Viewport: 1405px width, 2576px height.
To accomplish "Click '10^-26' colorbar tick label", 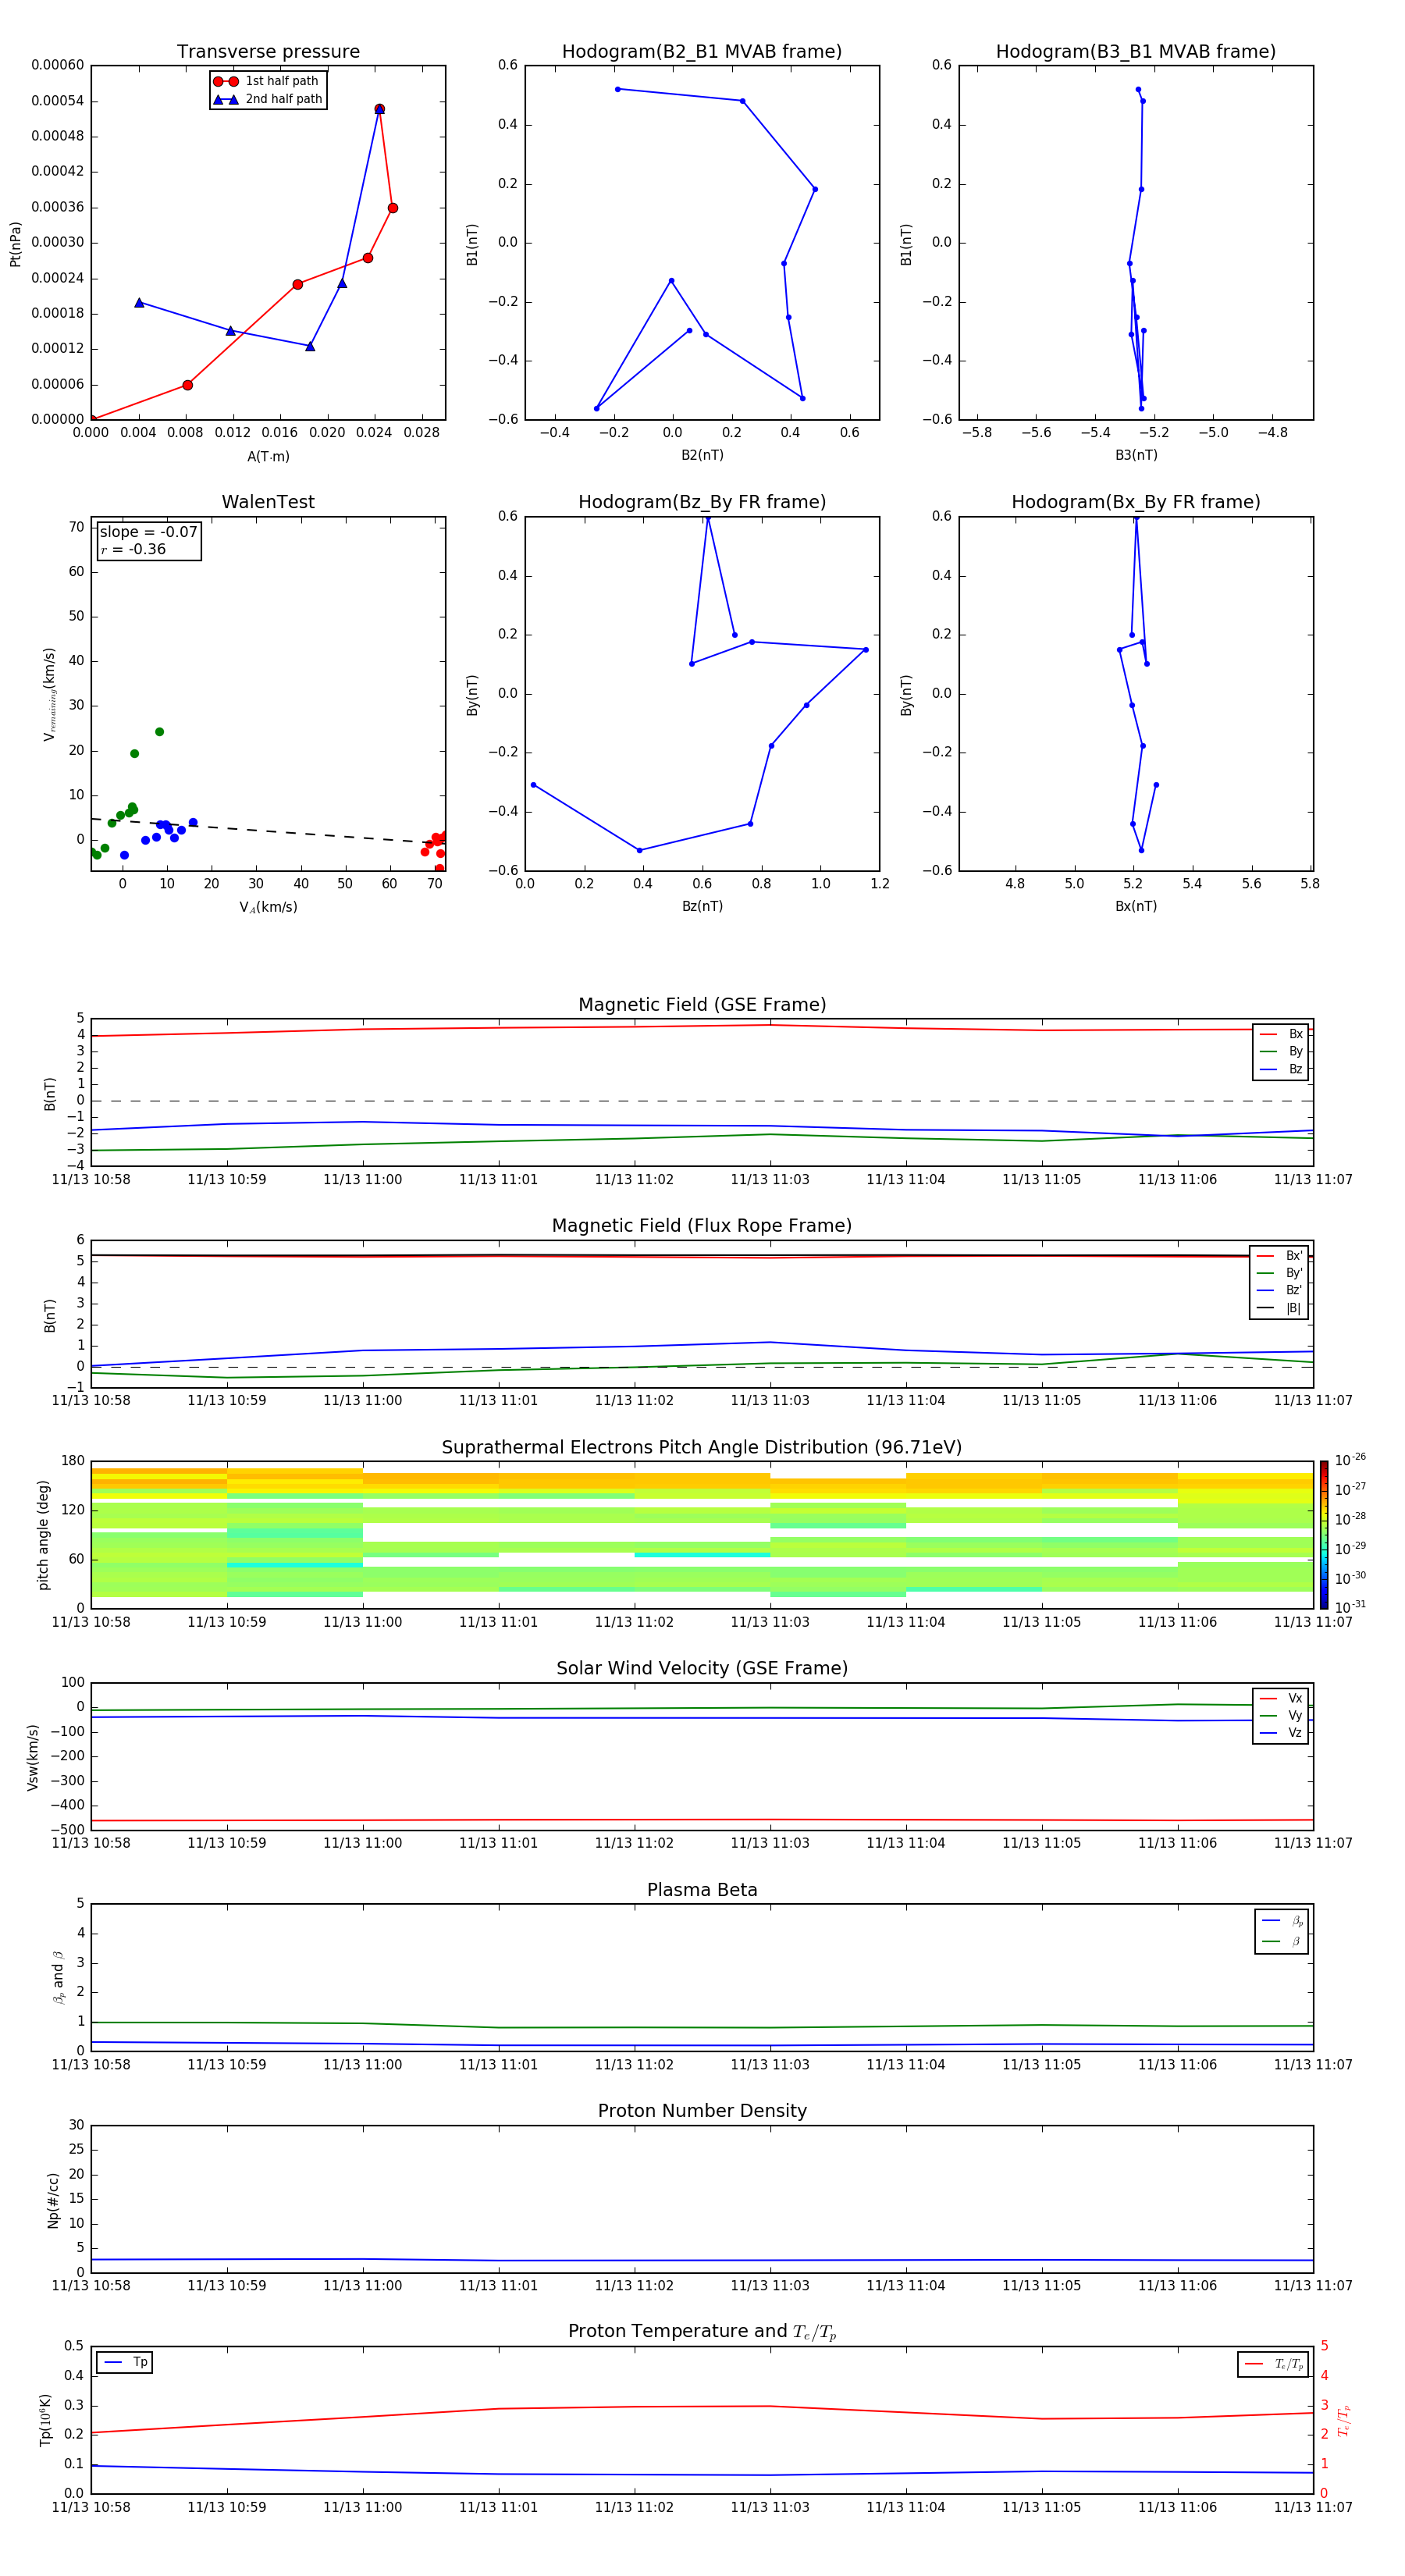I will (1350, 1460).
